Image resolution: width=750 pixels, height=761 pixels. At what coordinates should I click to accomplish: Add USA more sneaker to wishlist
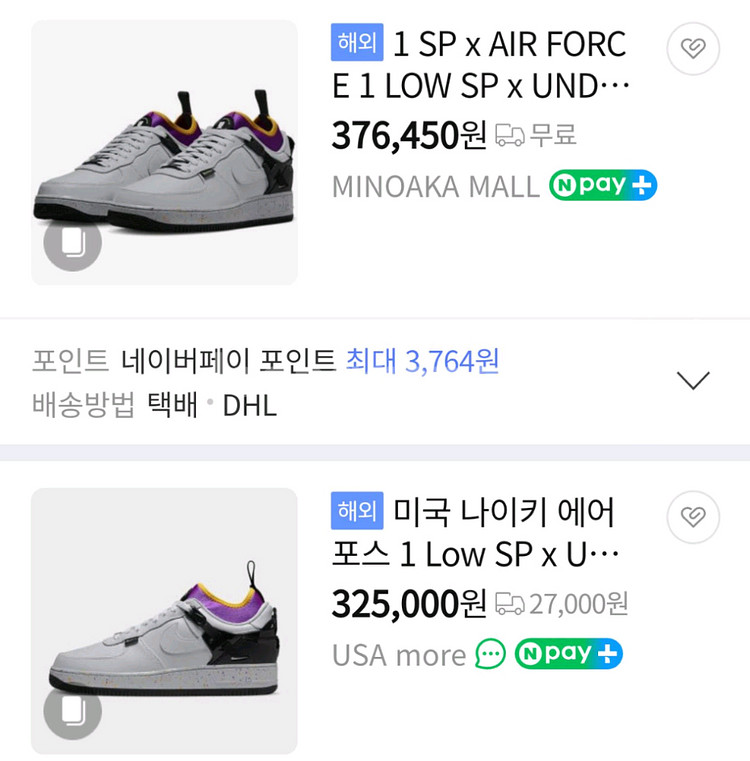[x=693, y=516]
